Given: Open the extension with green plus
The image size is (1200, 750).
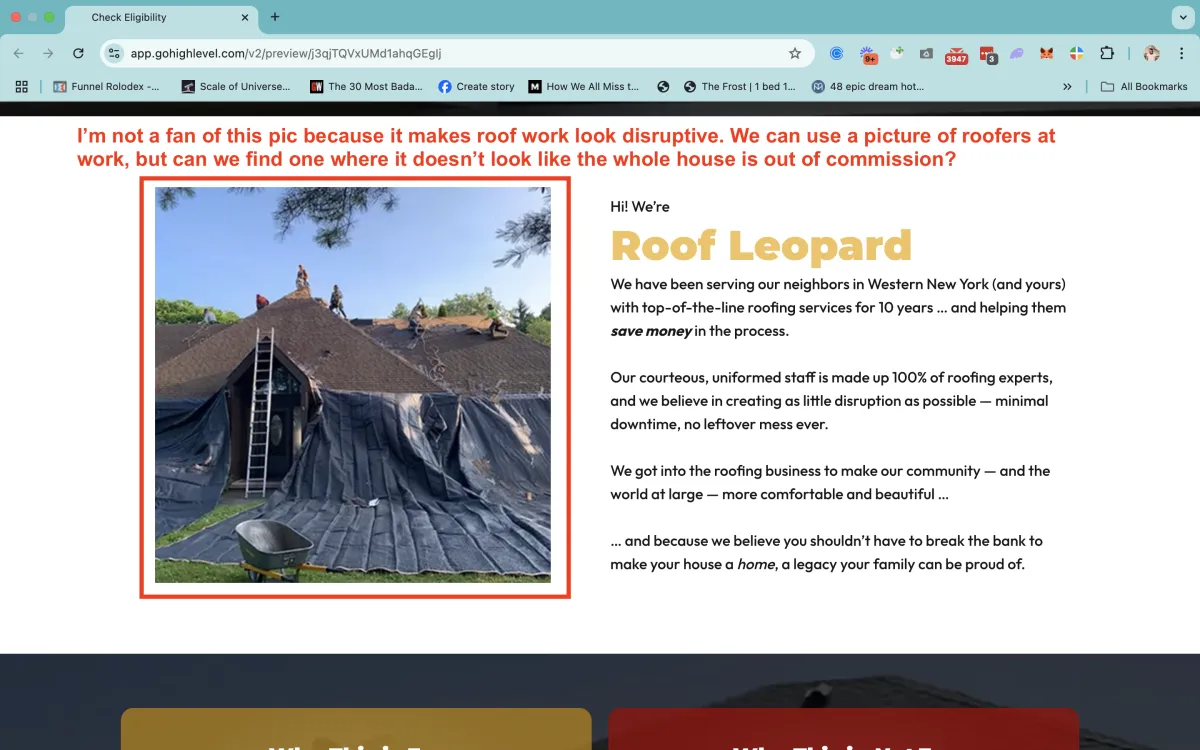Looking at the screenshot, I should point(897,53).
